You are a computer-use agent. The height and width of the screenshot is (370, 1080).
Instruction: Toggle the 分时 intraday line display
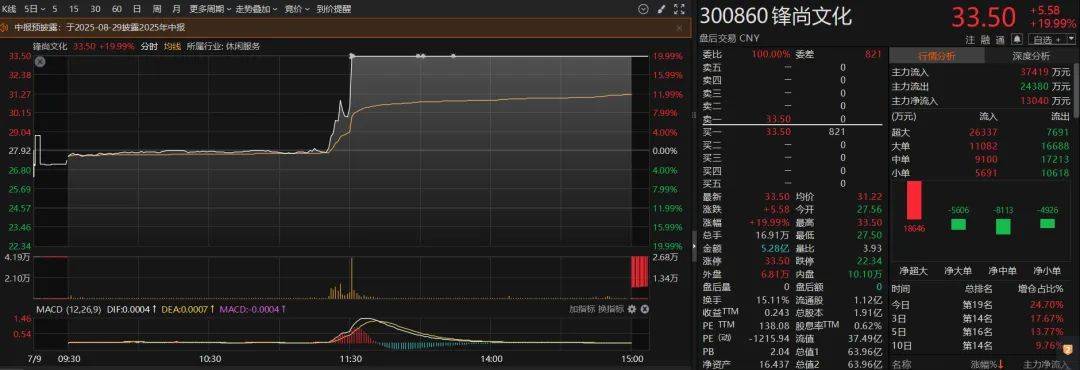point(149,46)
